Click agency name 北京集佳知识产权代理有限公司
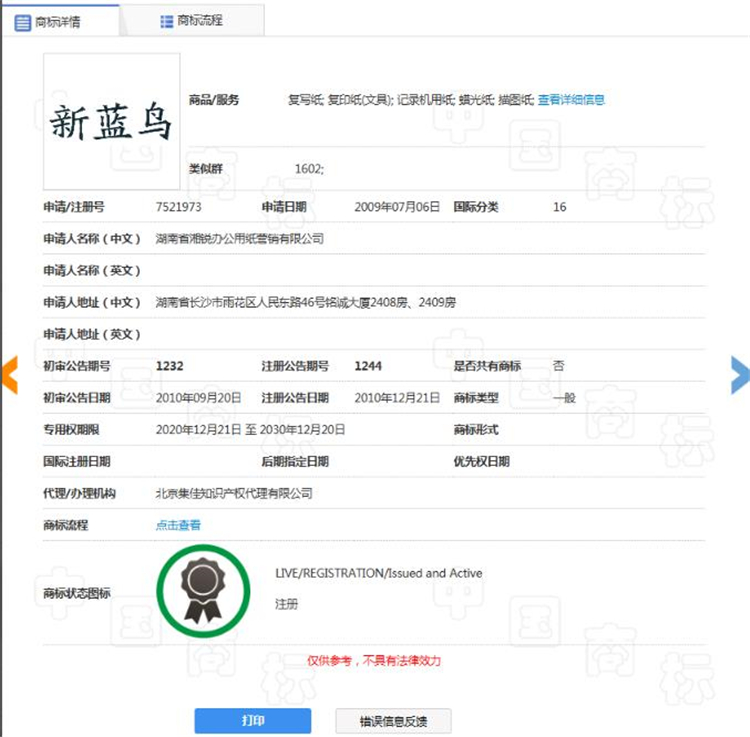Viewport: 750px width, 737px height. click(234, 493)
